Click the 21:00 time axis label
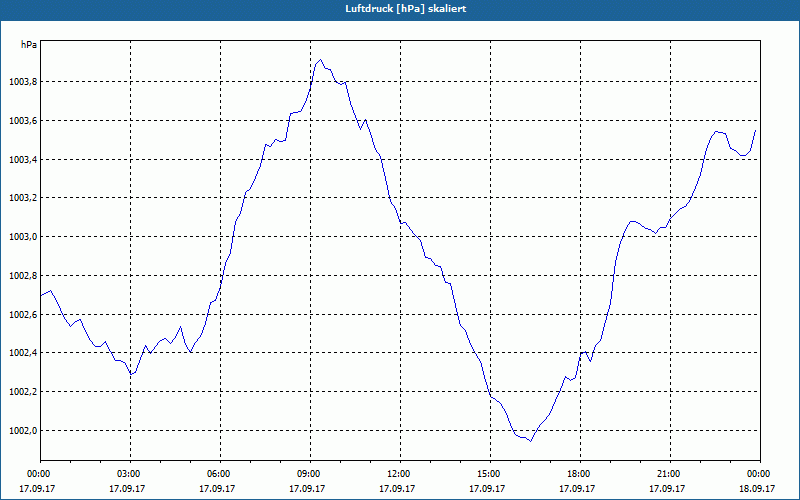The height and width of the screenshot is (500, 800). pos(670,474)
